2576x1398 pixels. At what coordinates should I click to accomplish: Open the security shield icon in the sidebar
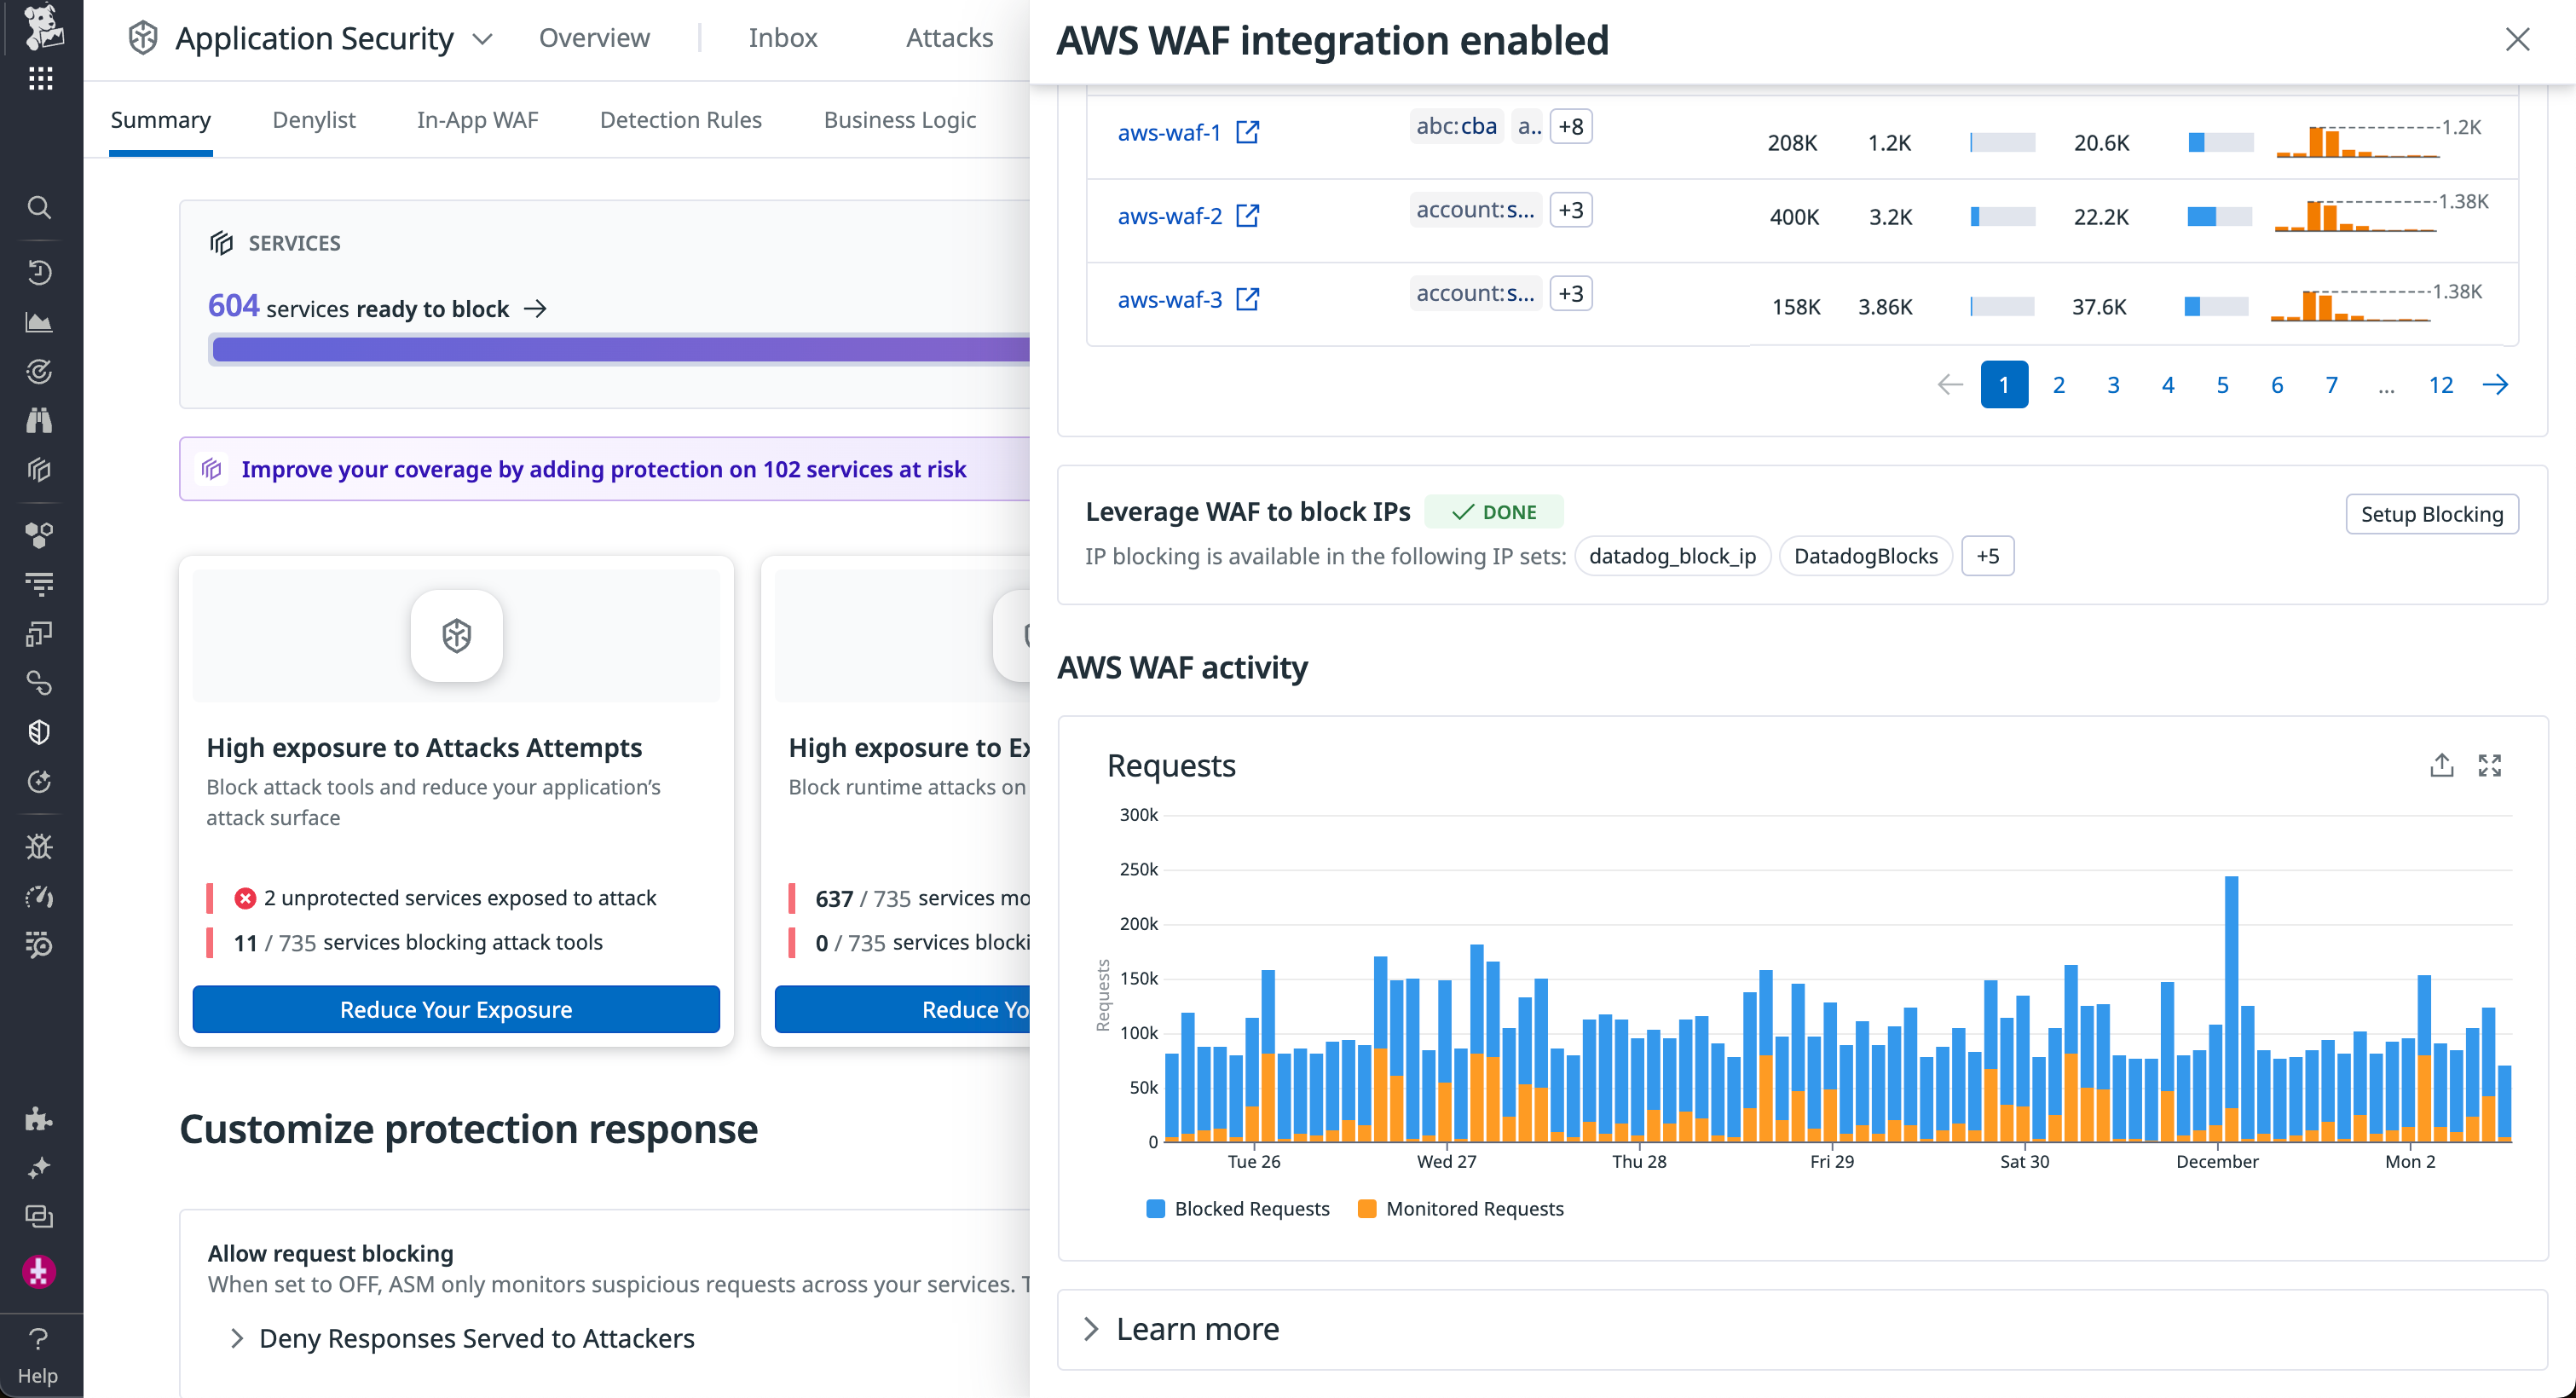coord(40,731)
